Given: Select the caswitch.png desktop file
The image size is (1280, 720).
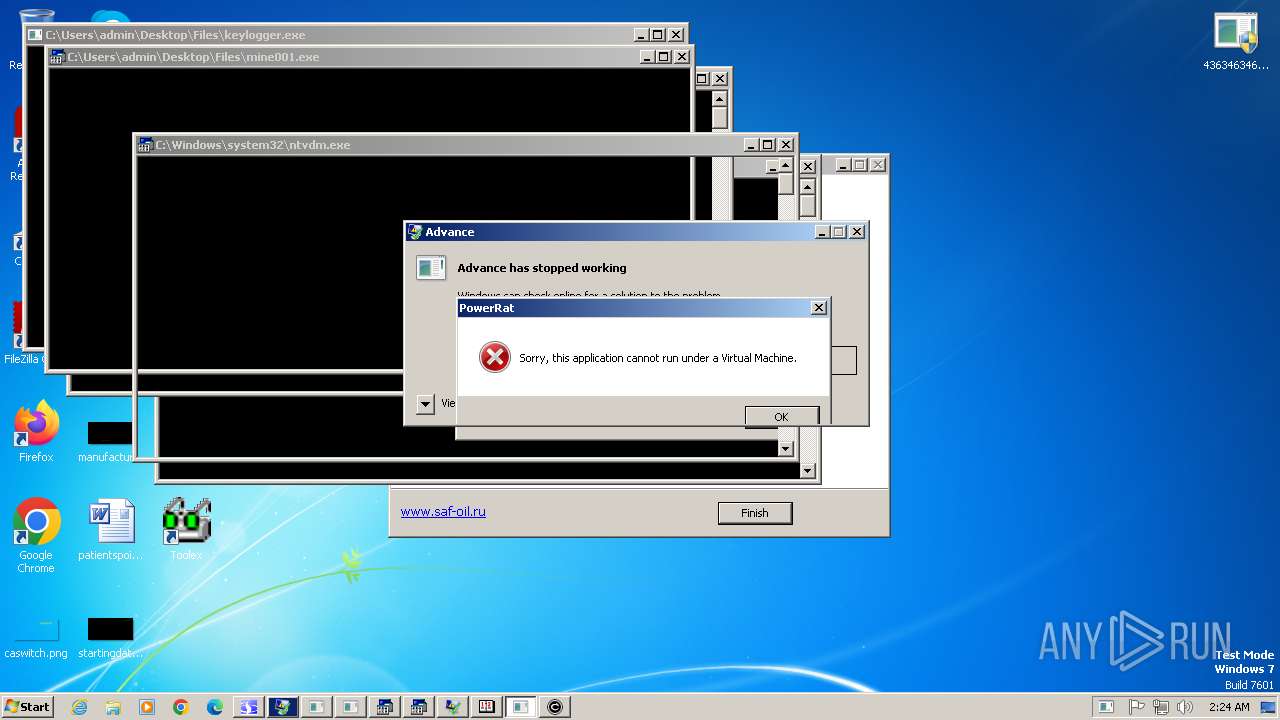Looking at the screenshot, I should click(x=36, y=637).
